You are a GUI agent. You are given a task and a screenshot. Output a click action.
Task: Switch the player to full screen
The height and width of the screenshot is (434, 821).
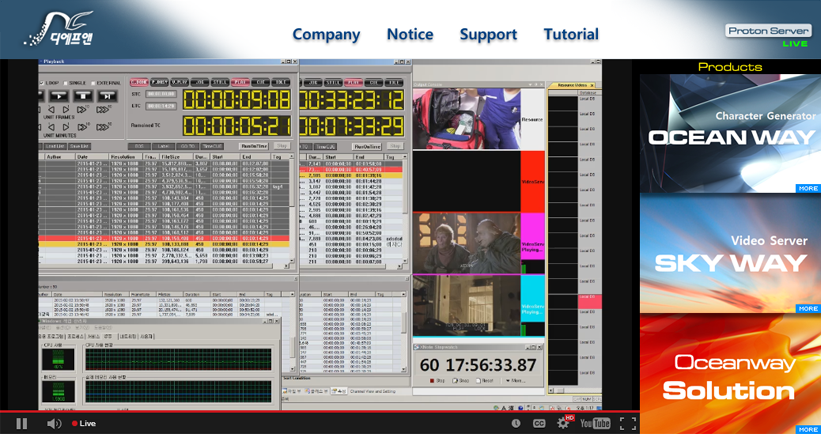coord(628,424)
